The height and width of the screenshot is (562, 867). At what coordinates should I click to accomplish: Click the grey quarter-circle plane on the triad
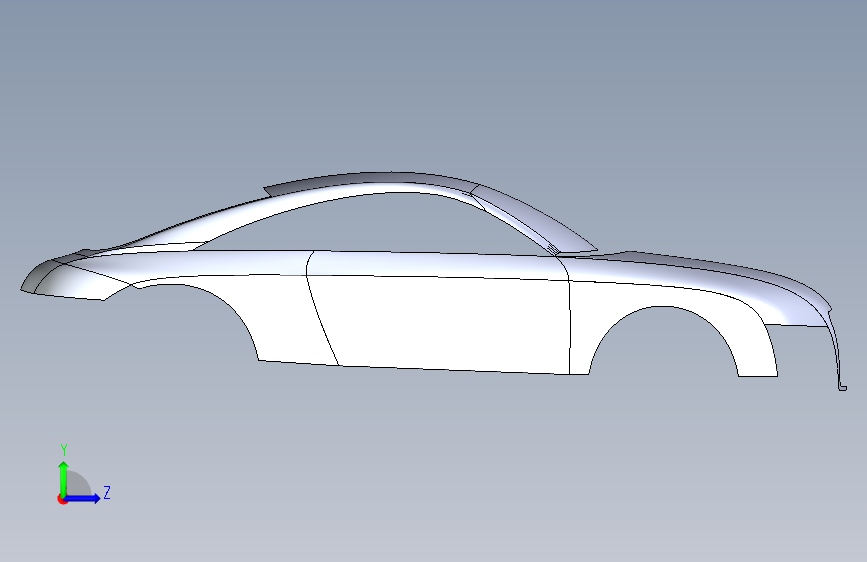79,485
